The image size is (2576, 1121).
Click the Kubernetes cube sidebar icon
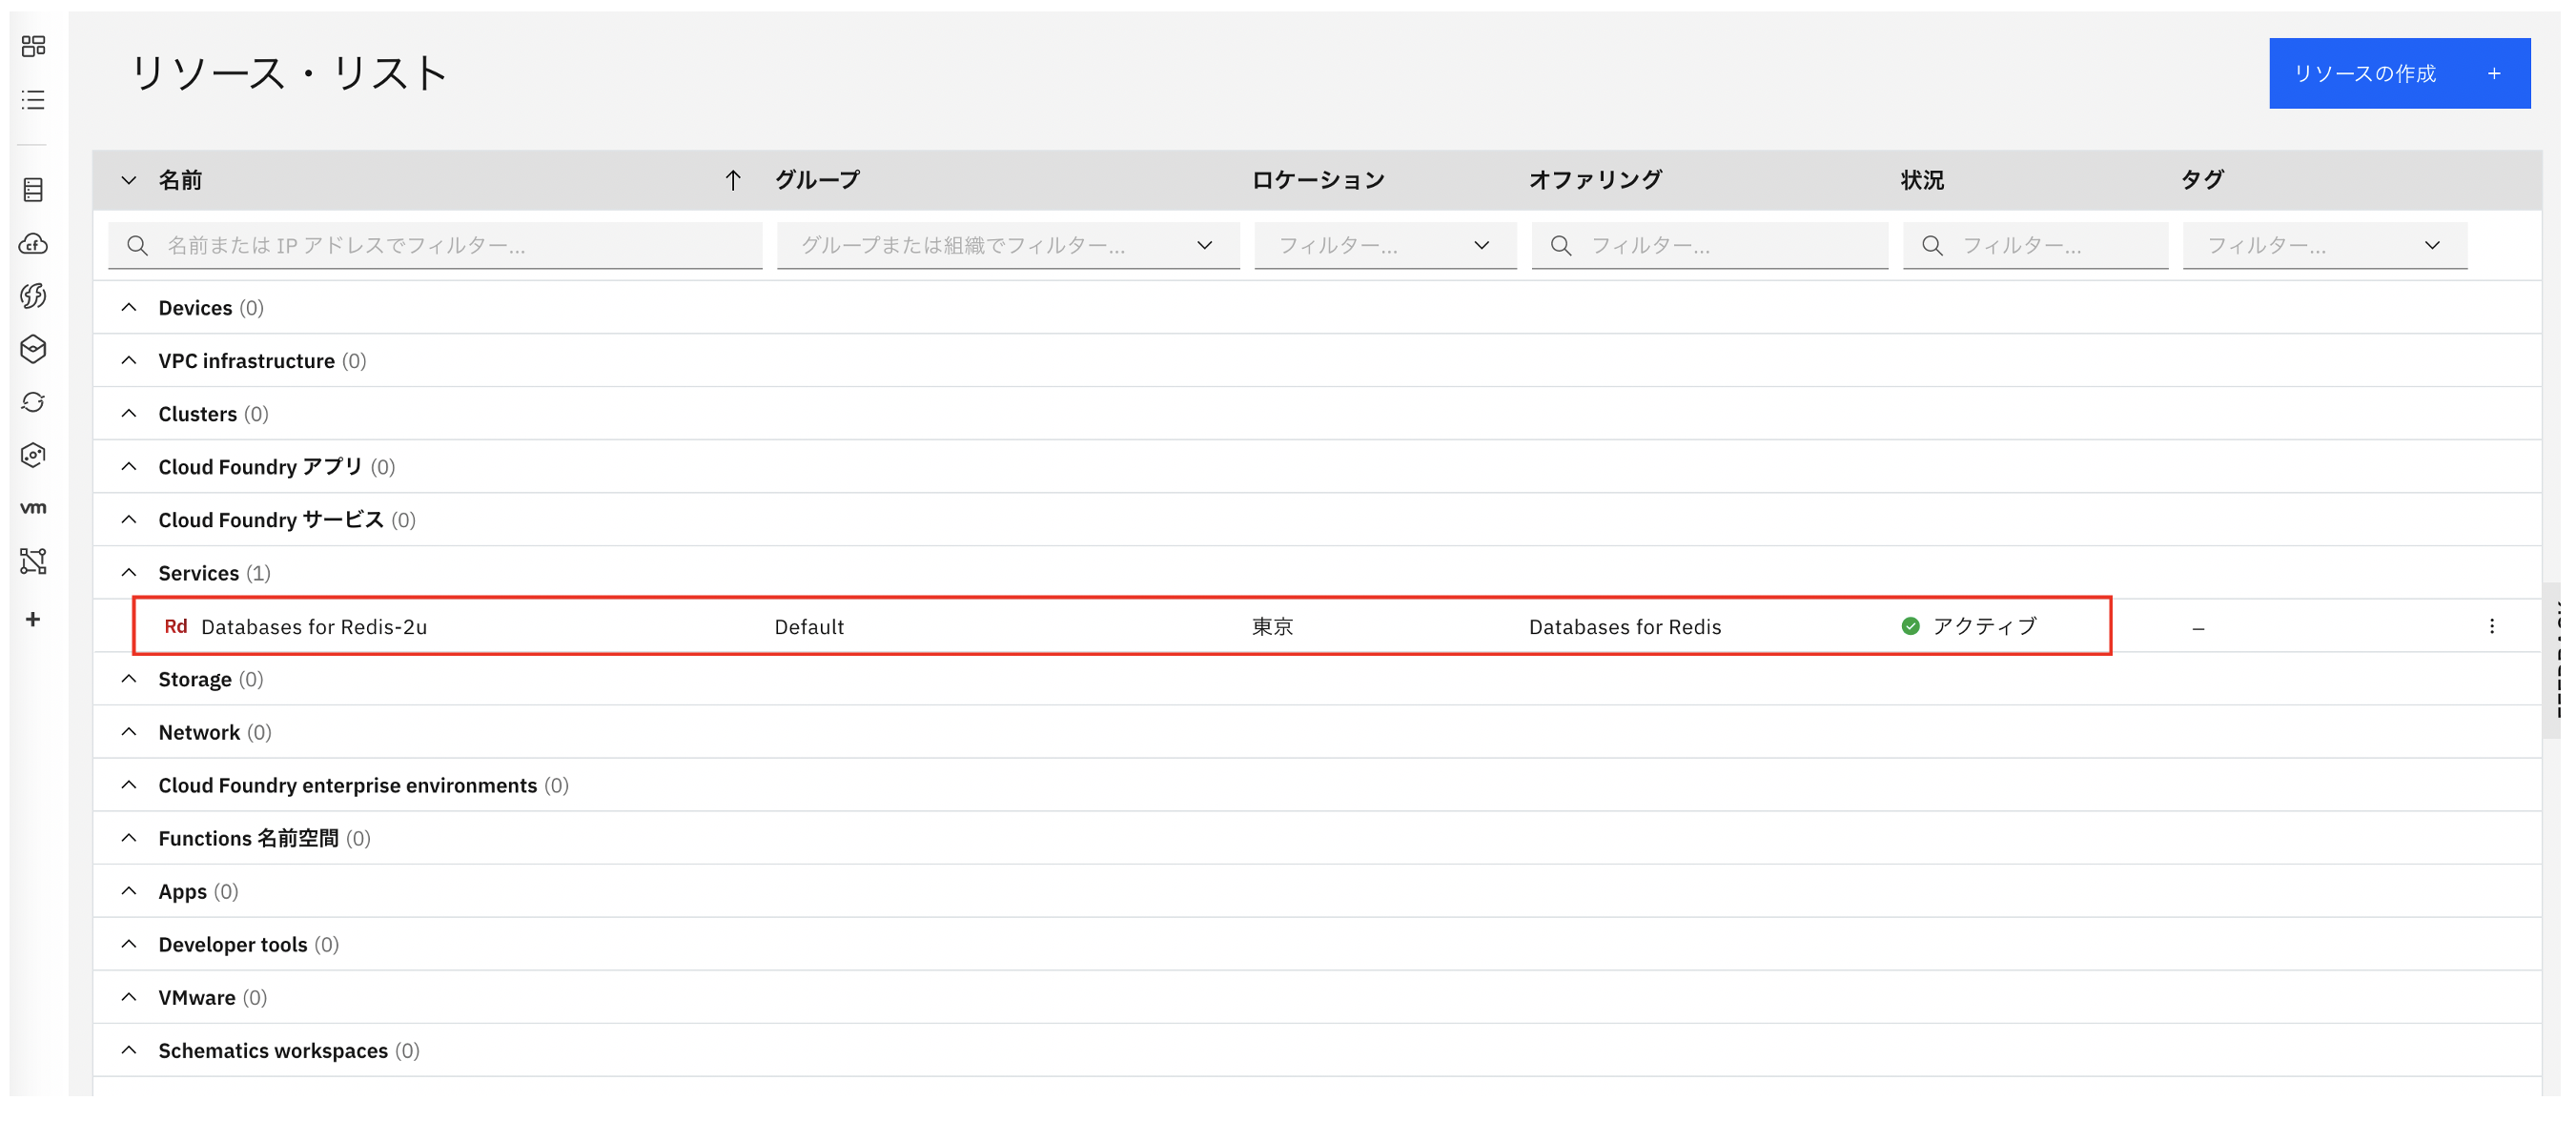(33, 349)
